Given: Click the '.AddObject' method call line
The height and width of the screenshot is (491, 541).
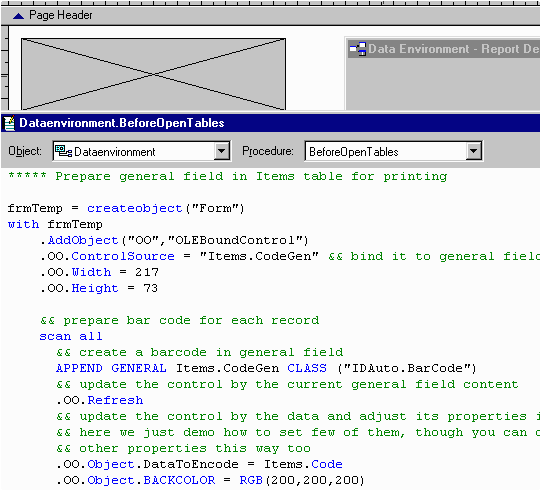Looking at the screenshot, I should pyautogui.click(x=174, y=240).
